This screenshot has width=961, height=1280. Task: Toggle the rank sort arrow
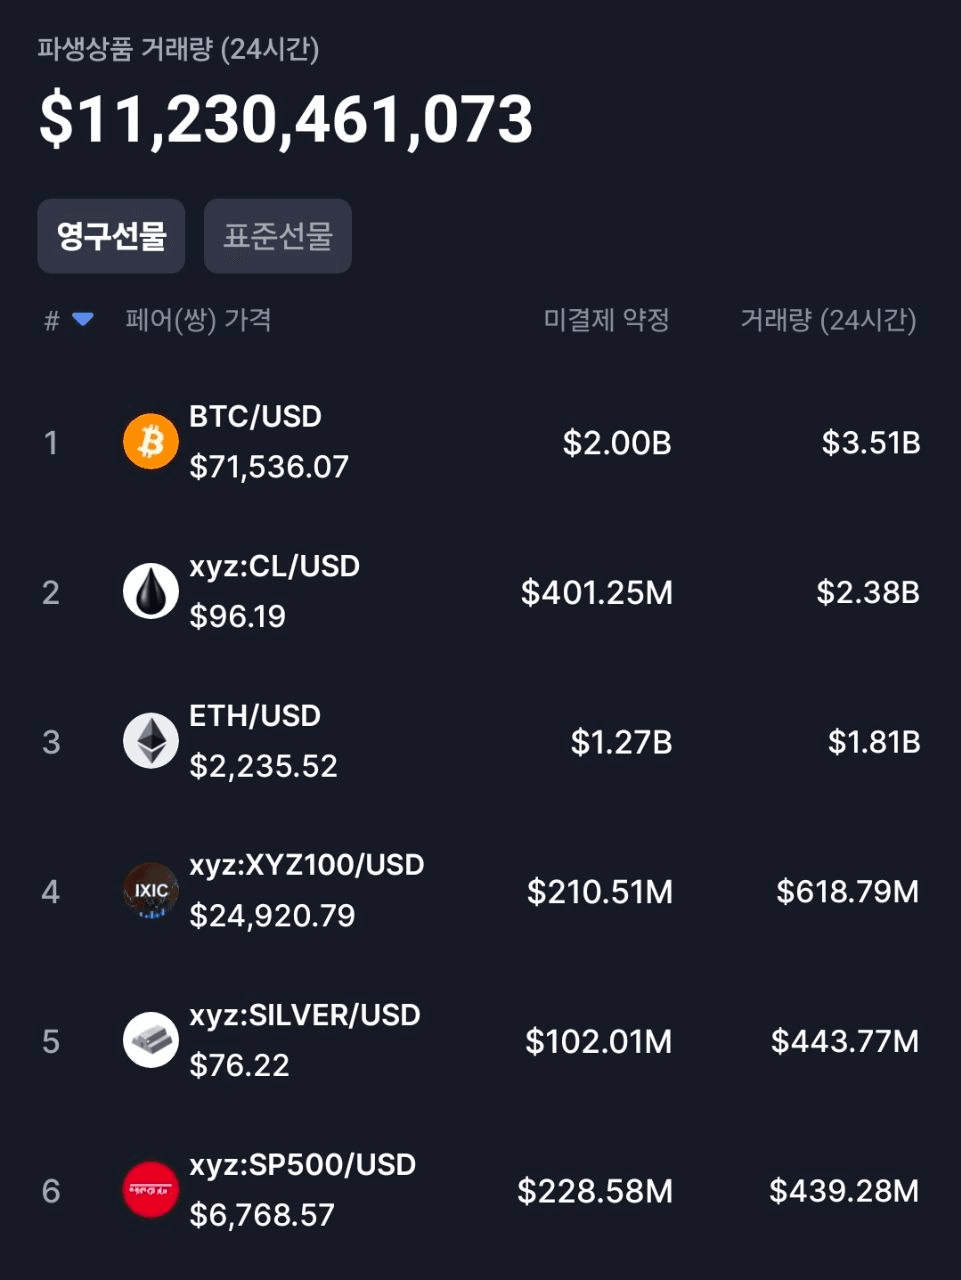[83, 320]
